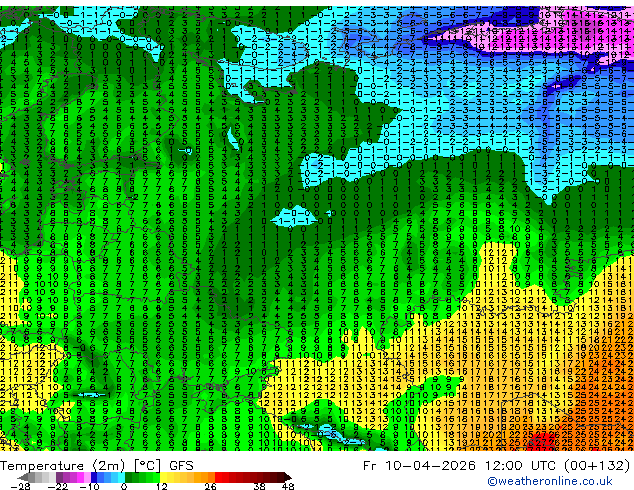Click the '-10' legend scale label

tap(89, 486)
